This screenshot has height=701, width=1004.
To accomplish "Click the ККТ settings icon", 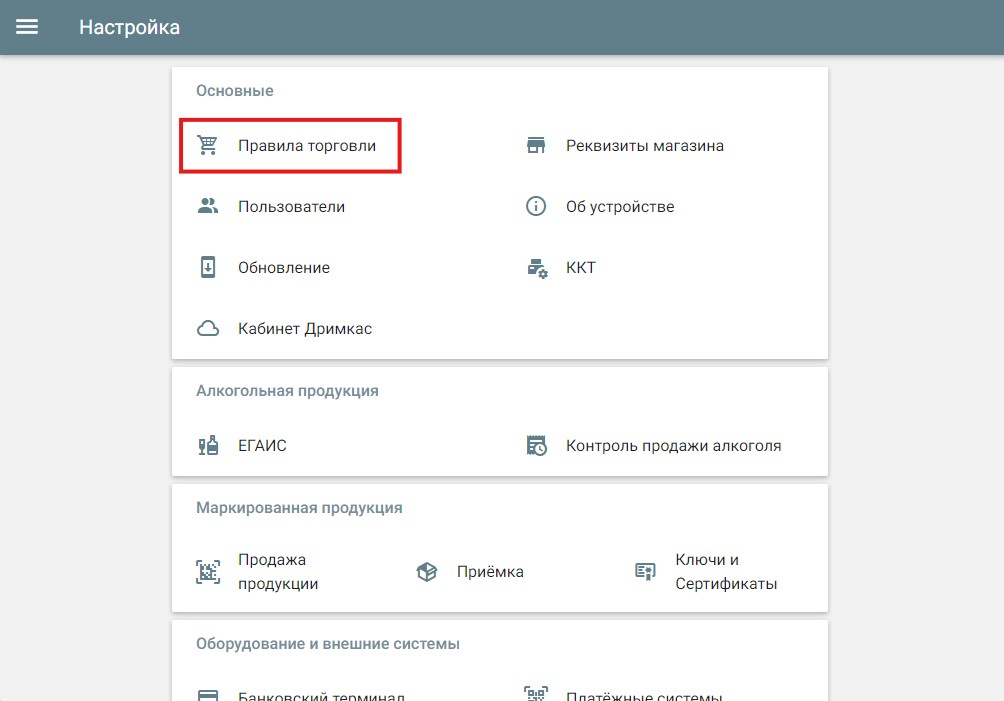I will [x=537, y=268].
